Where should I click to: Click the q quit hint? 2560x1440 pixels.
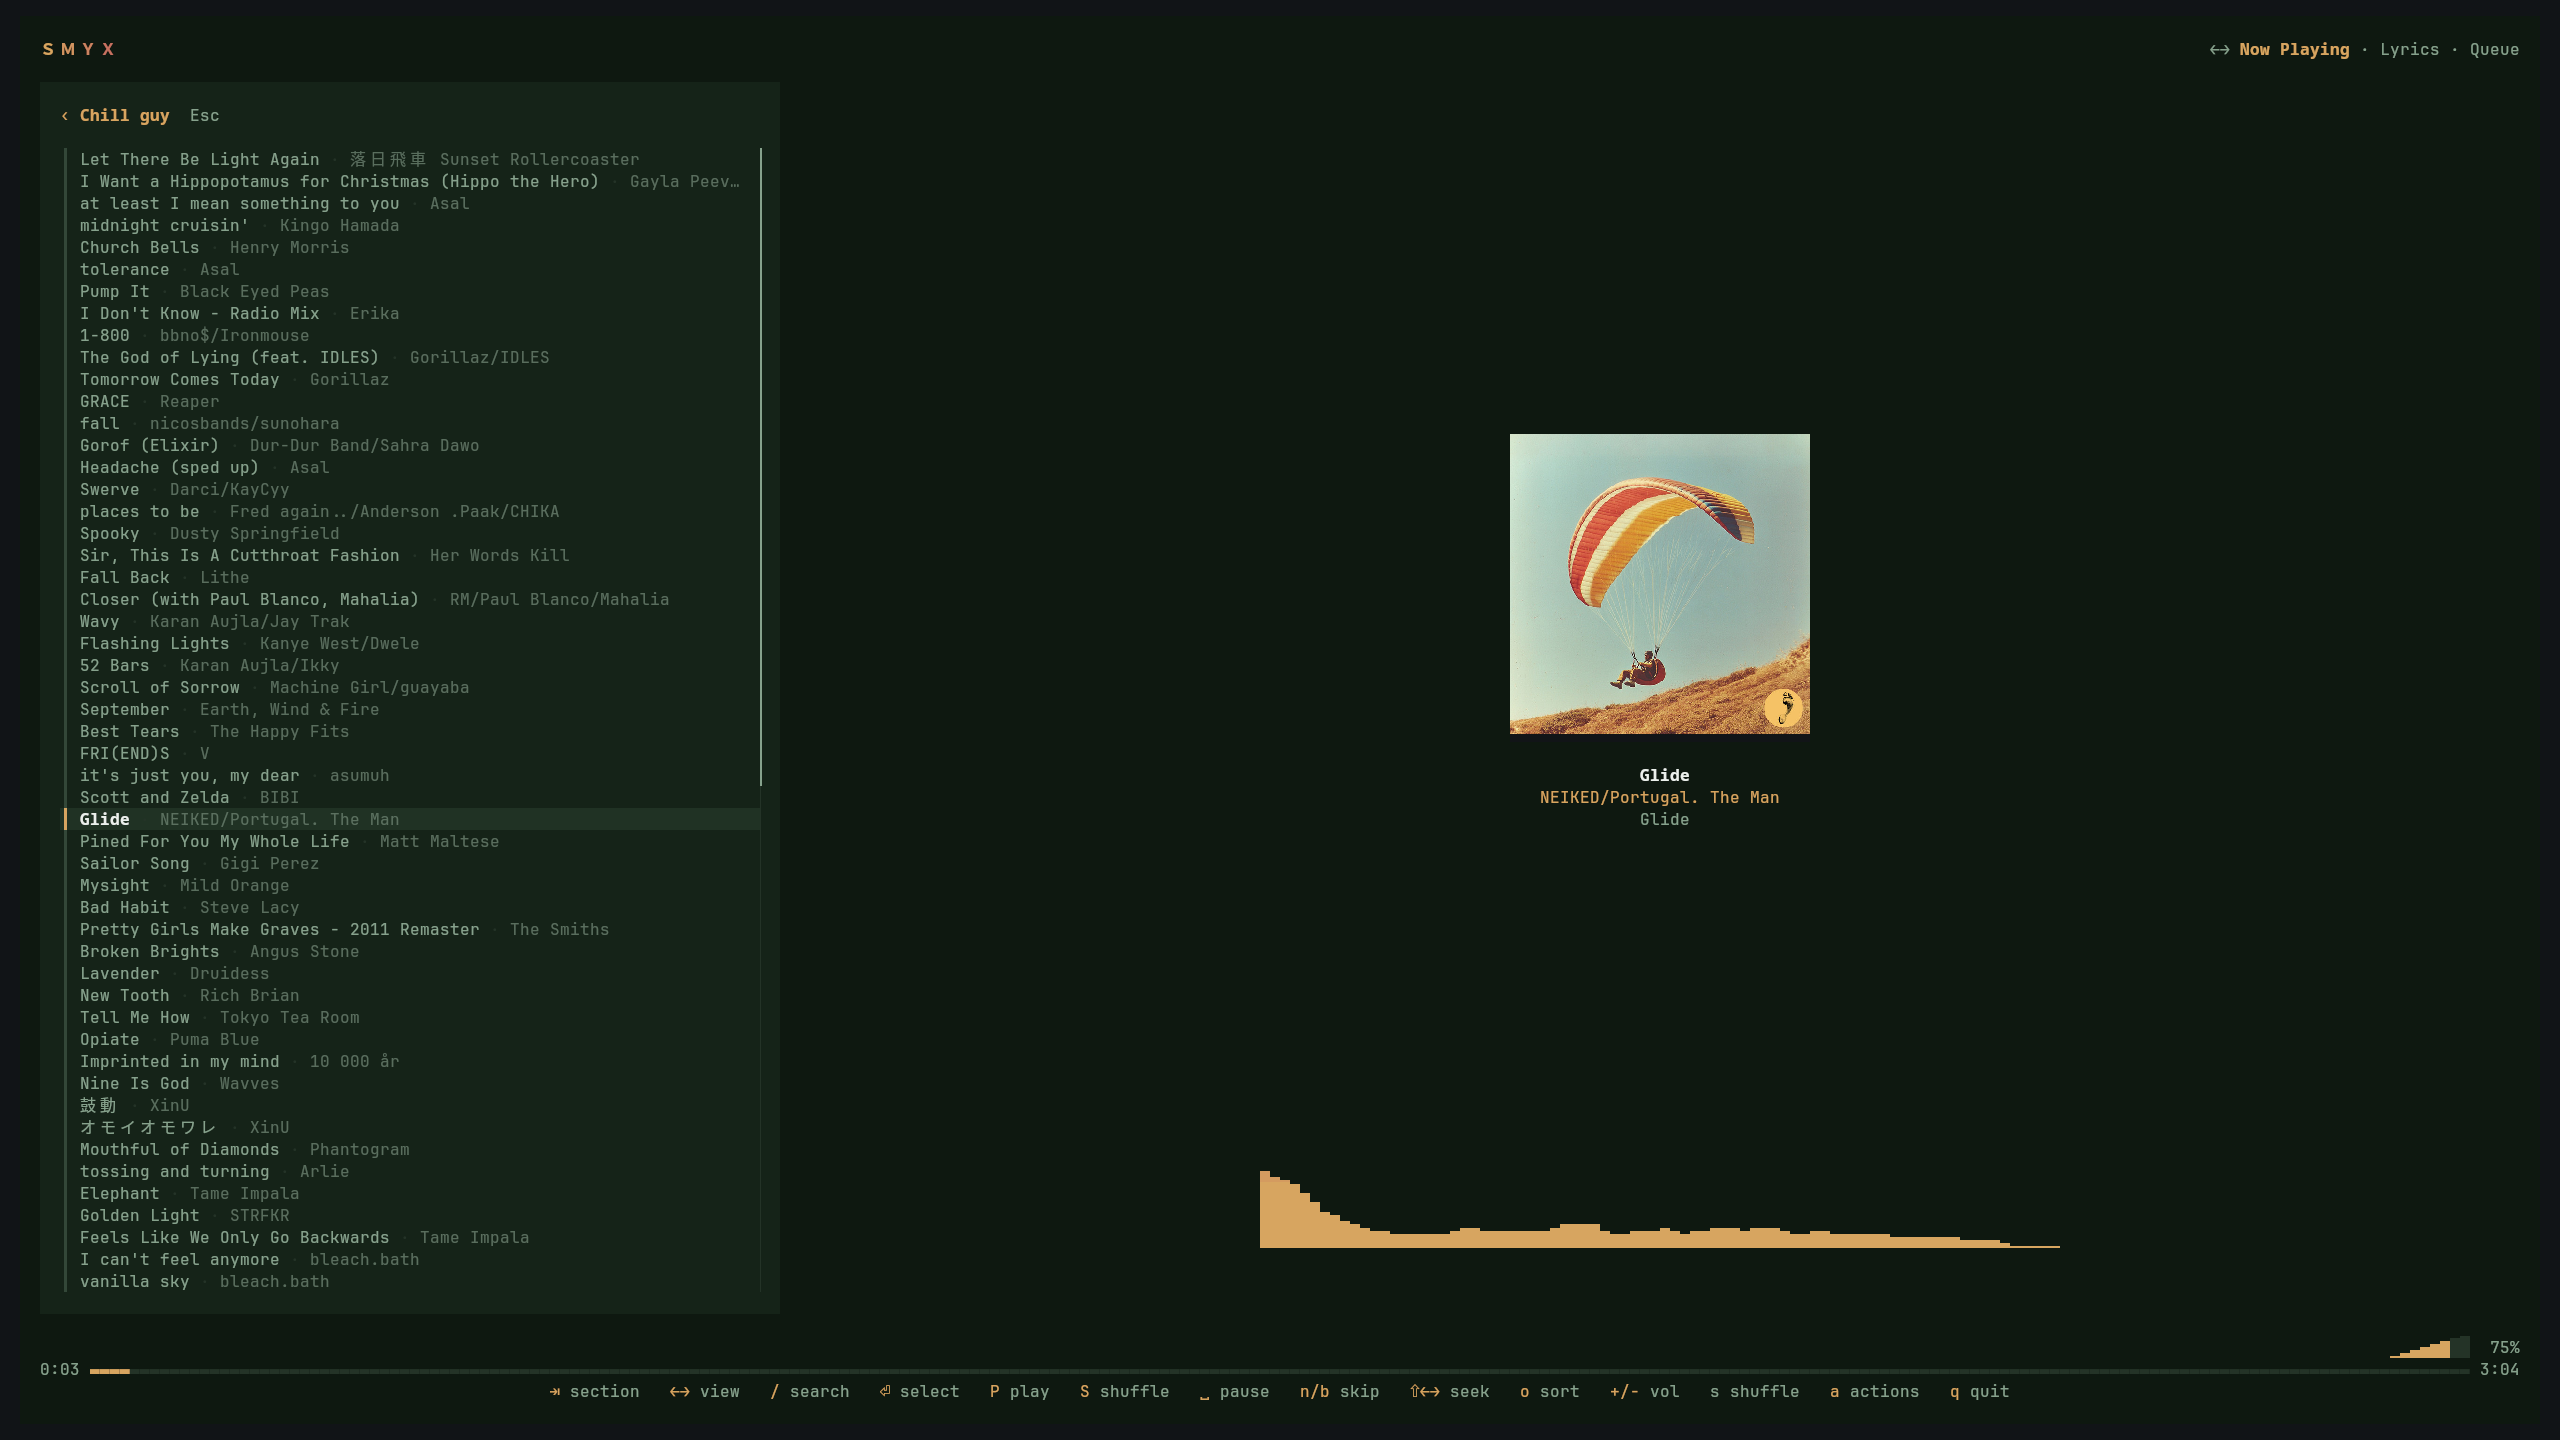tap(1979, 1392)
